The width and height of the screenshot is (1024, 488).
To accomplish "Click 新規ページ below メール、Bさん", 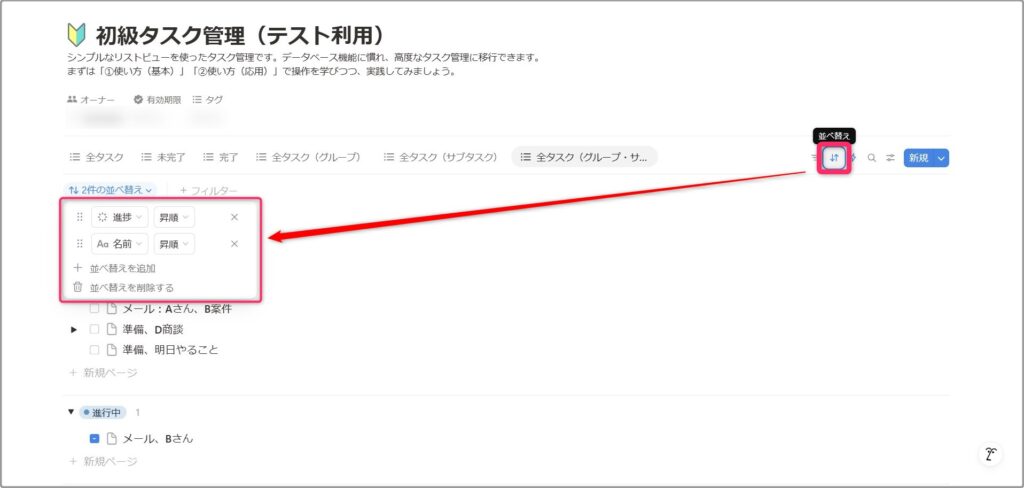I will [x=104, y=461].
